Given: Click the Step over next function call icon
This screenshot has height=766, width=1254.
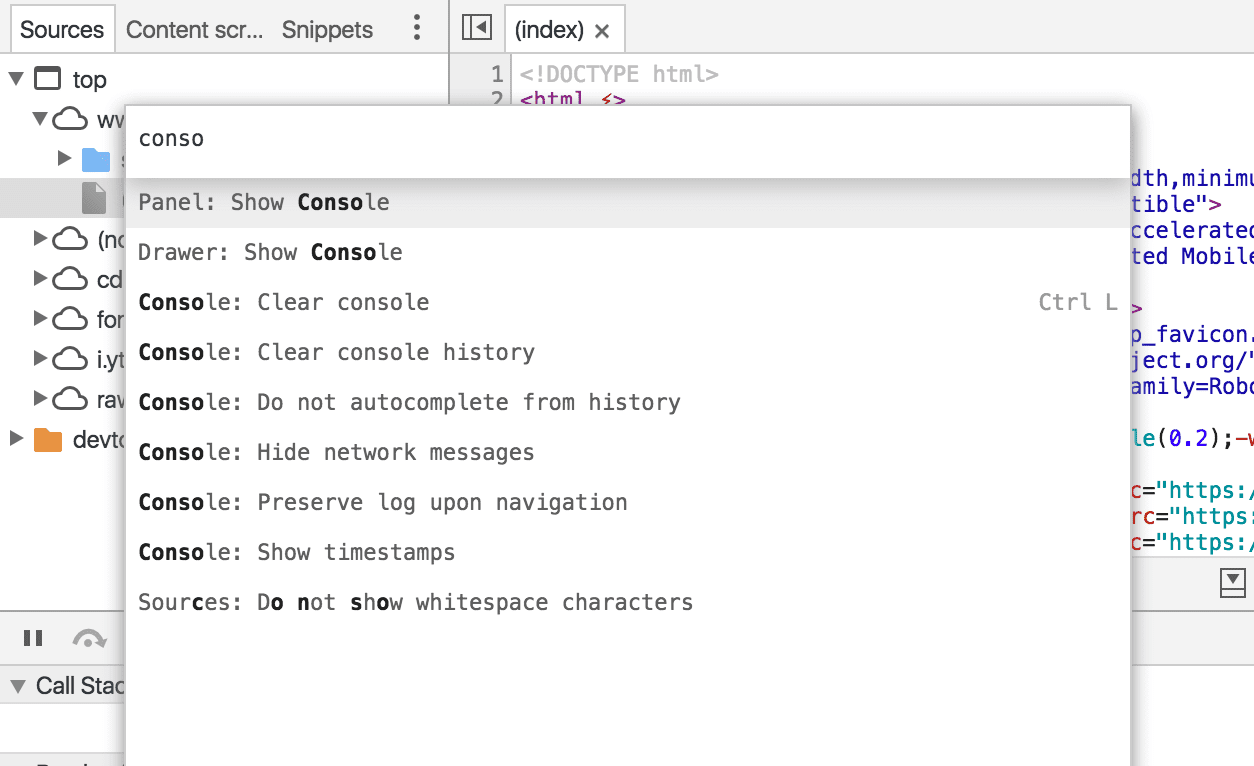Looking at the screenshot, I should [90, 638].
